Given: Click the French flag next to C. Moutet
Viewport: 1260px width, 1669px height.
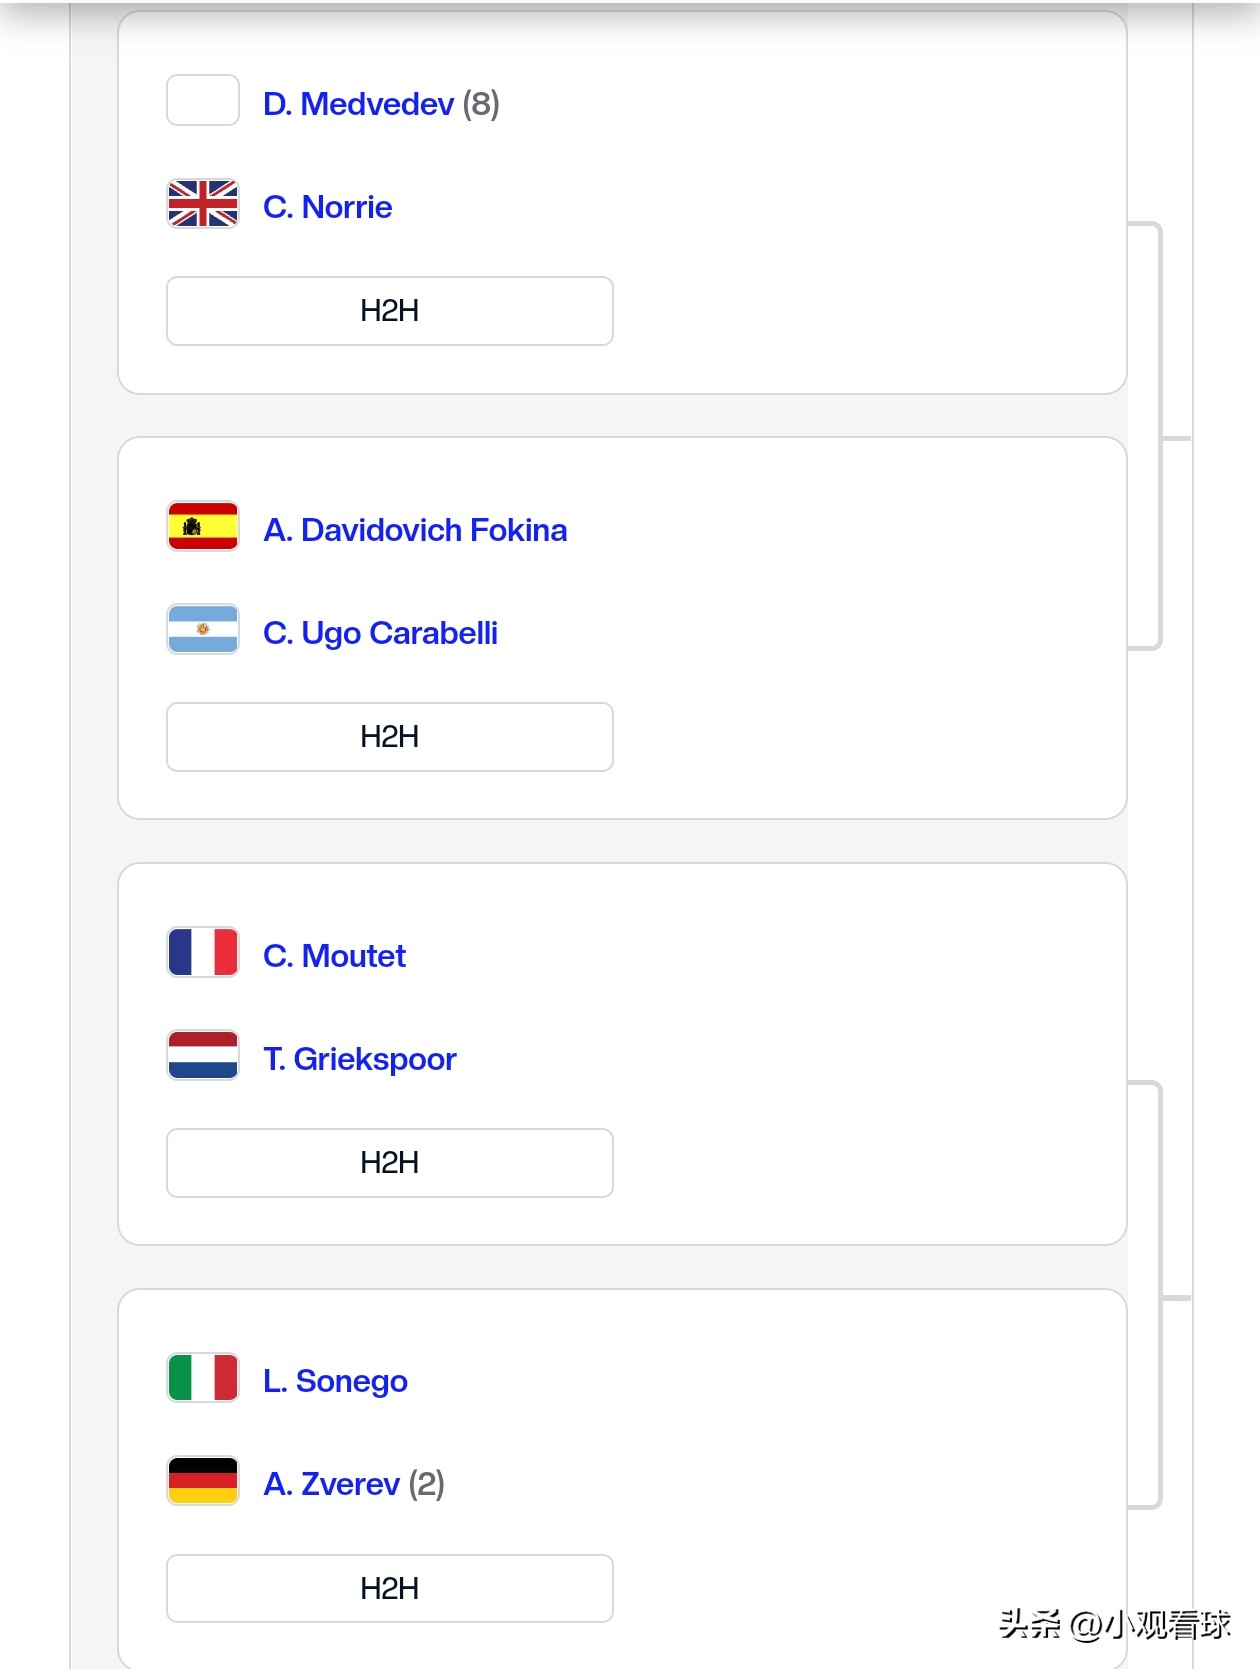Looking at the screenshot, I should [x=203, y=953].
